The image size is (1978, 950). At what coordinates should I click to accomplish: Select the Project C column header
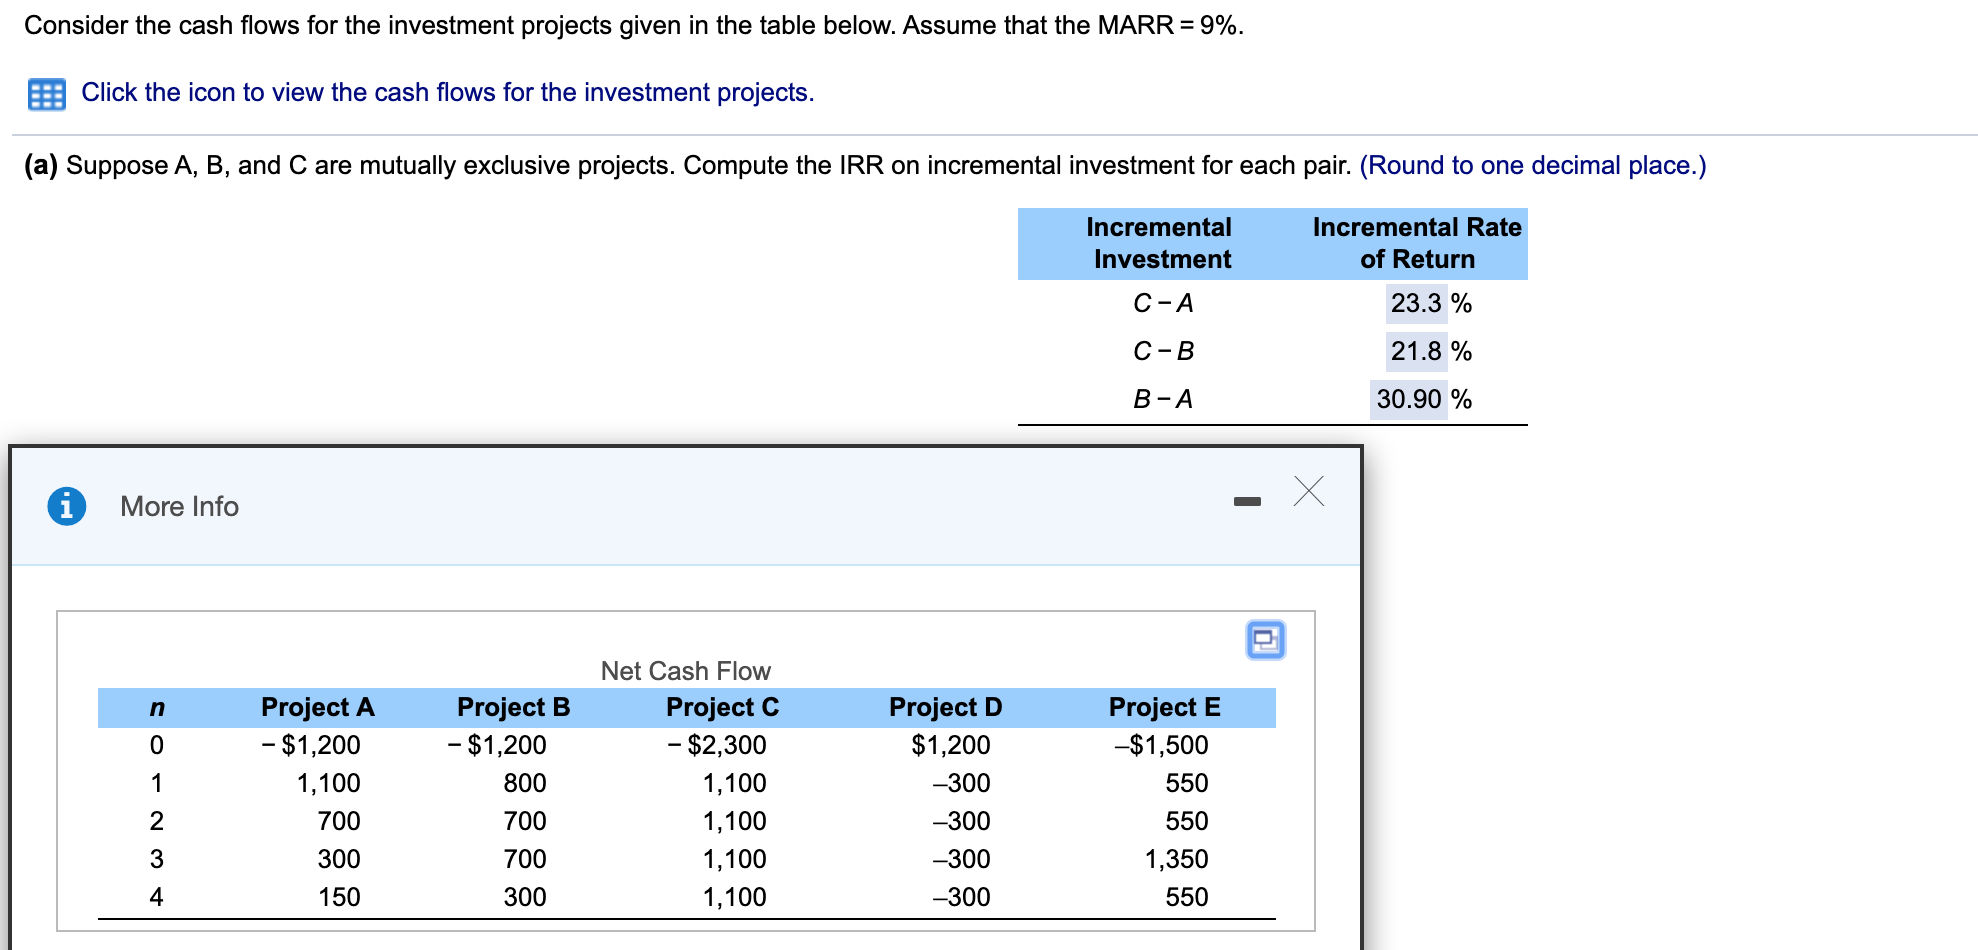pyautogui.click(x=722, y=707)
